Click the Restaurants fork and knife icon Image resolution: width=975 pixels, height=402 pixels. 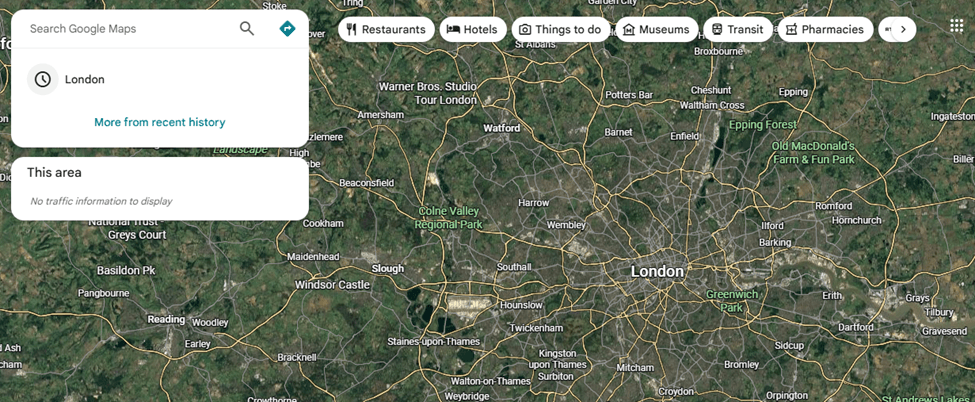tap(351, 29)
